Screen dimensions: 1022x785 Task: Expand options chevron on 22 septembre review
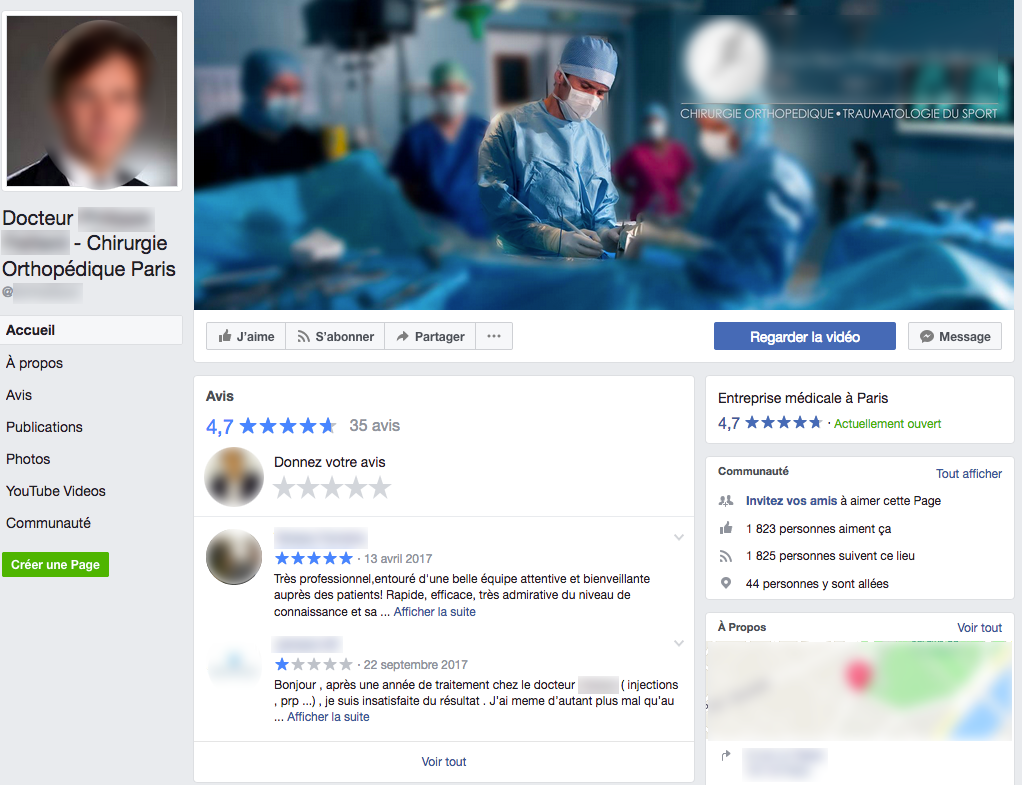point(679,643)
